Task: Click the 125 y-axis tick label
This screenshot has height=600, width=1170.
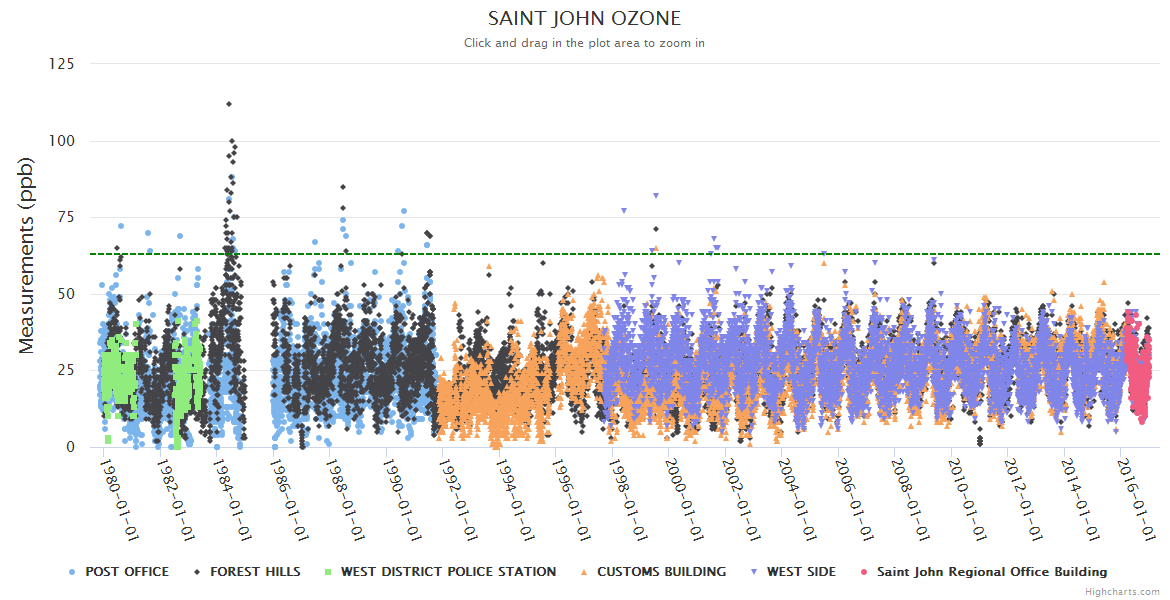Action: pos(61,64)
